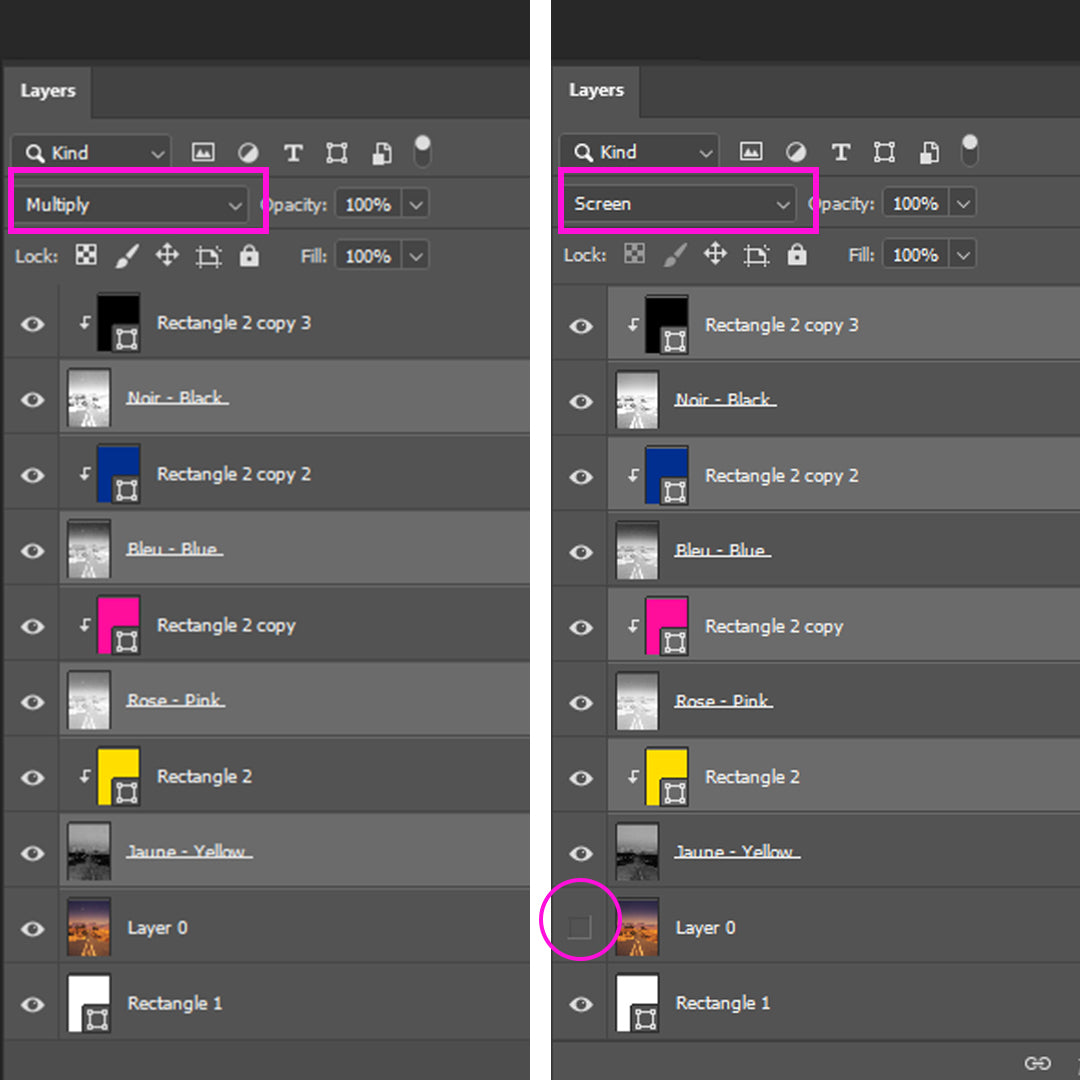Image resolution: width=1080 pixels, height=1080 pixels.
Task: Toggle the layer filtering switch in the right panel
Action: (x=969, y=151)
